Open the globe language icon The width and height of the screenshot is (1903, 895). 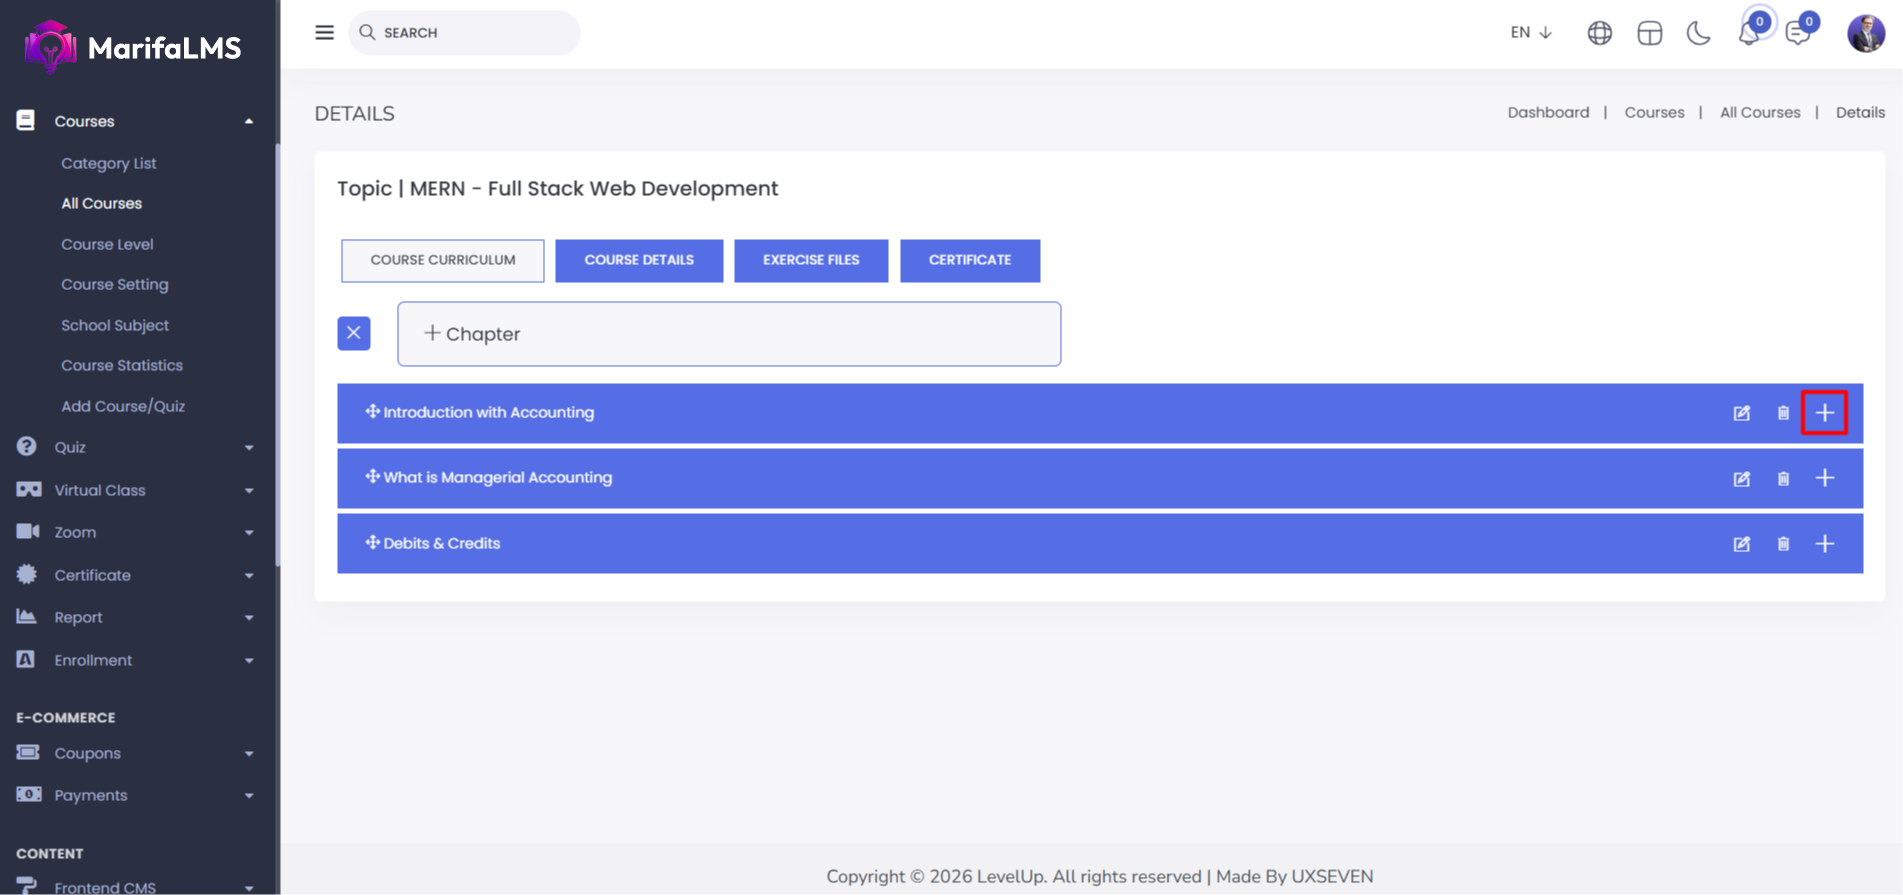1599,33
